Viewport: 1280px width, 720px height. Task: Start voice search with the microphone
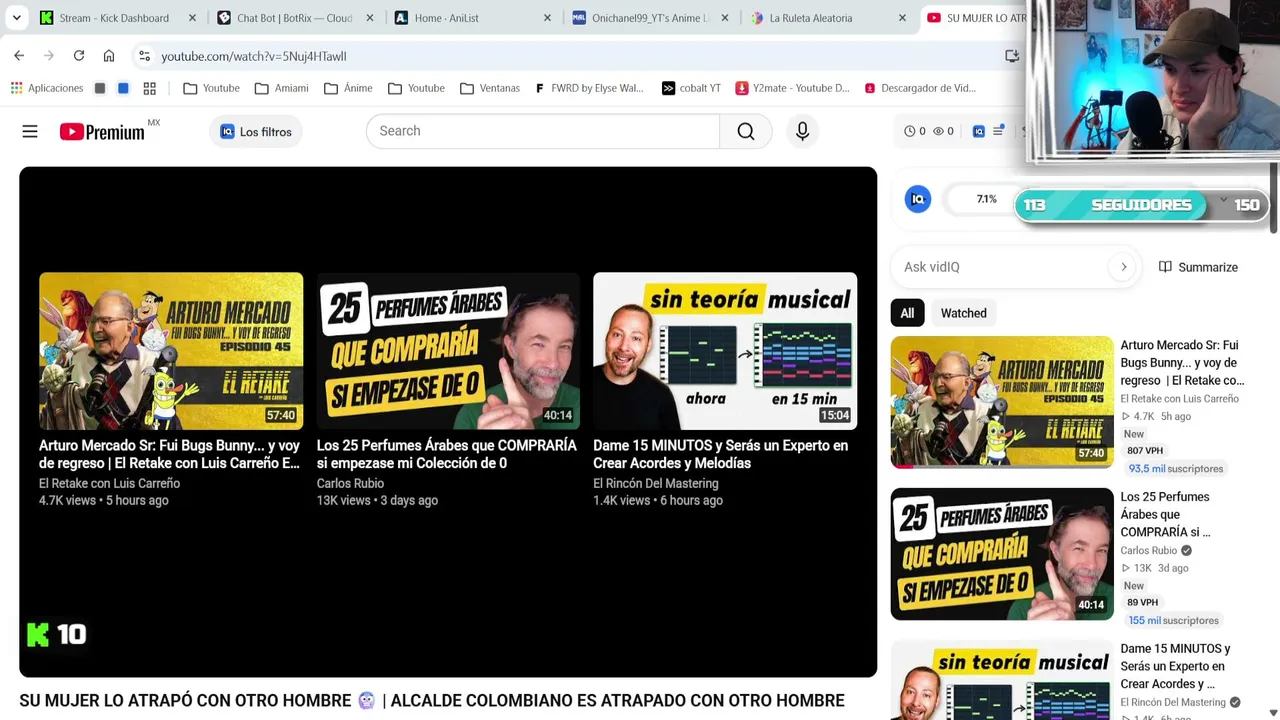(x=802, y=131)
